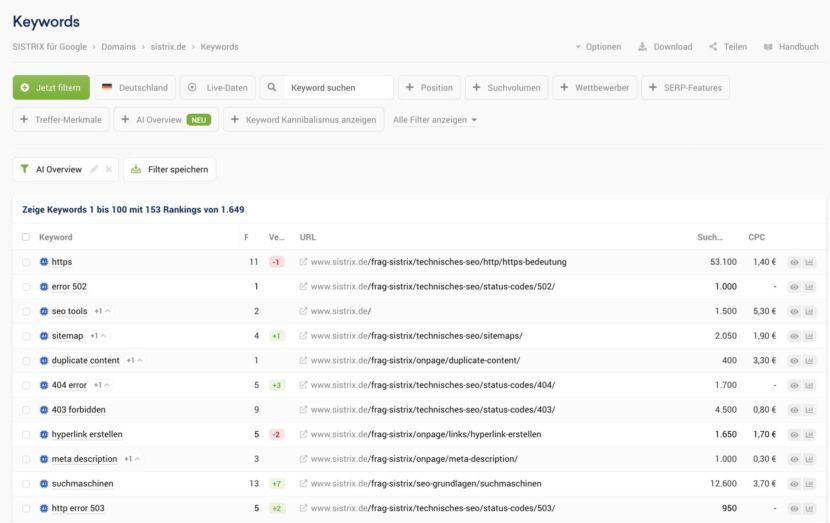Open the https-bedeutung URL link
Viewport: 830px width, 523px height.
[439, 262]
